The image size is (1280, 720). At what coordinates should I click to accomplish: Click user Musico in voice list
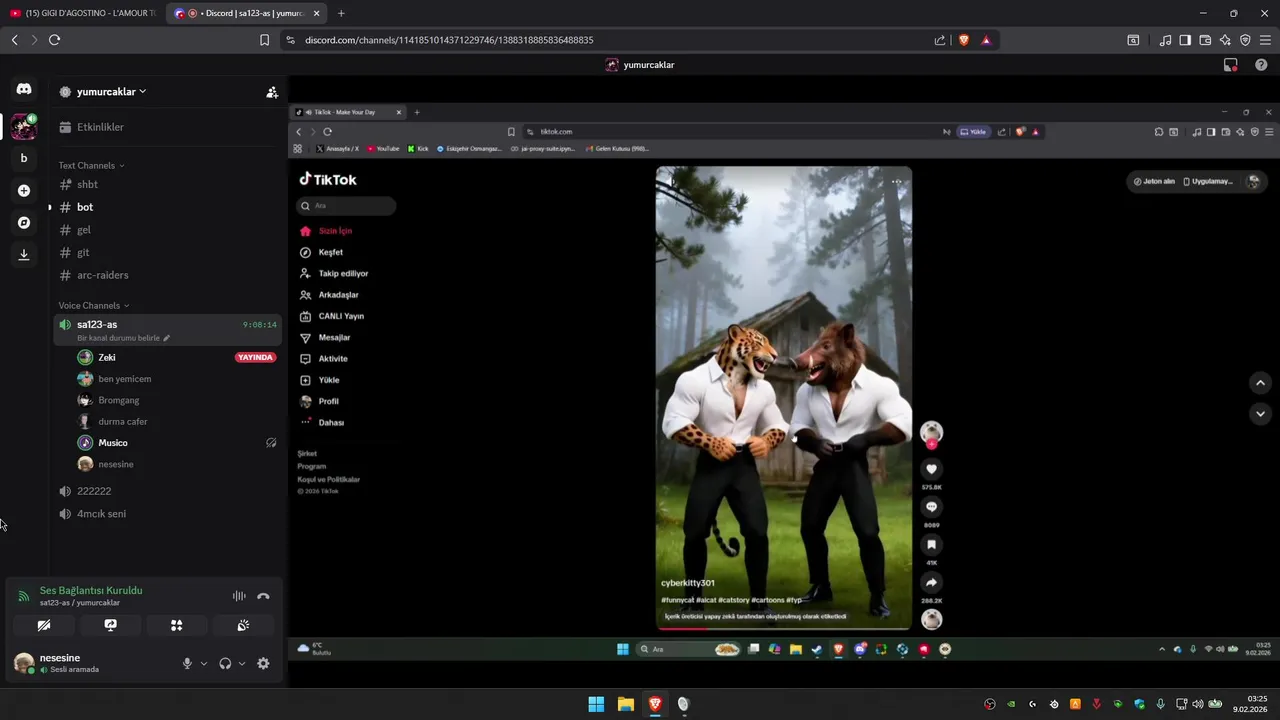(x=113, y=443)
